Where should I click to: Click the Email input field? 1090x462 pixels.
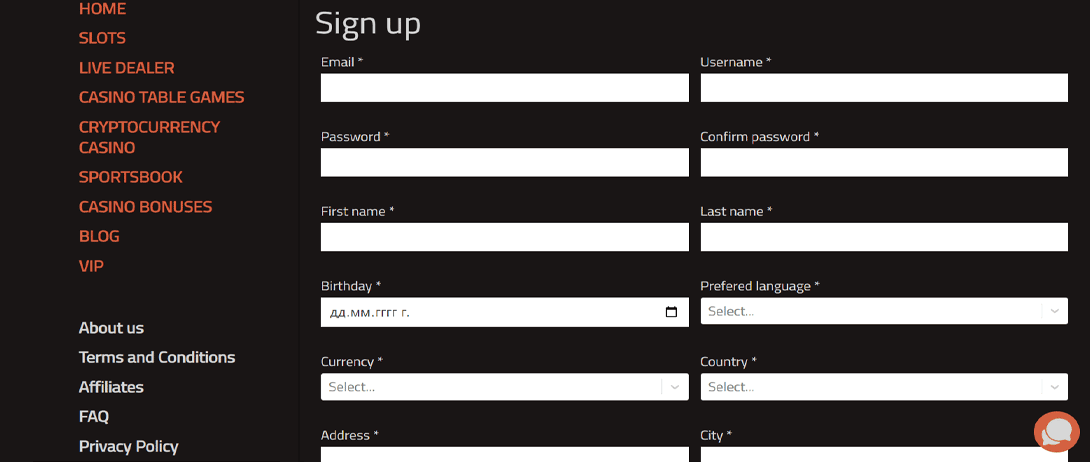pos(504,88)
